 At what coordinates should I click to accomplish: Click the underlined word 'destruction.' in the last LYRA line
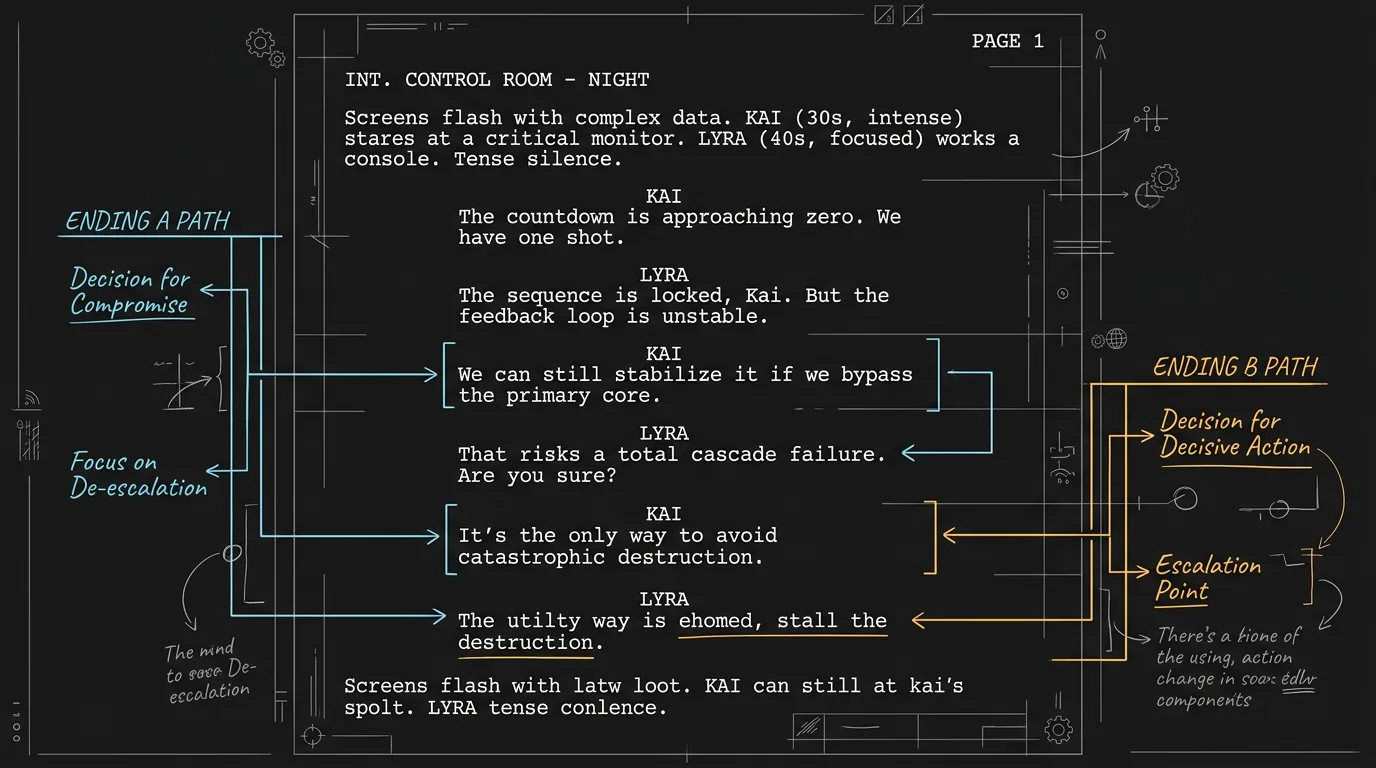531,642
